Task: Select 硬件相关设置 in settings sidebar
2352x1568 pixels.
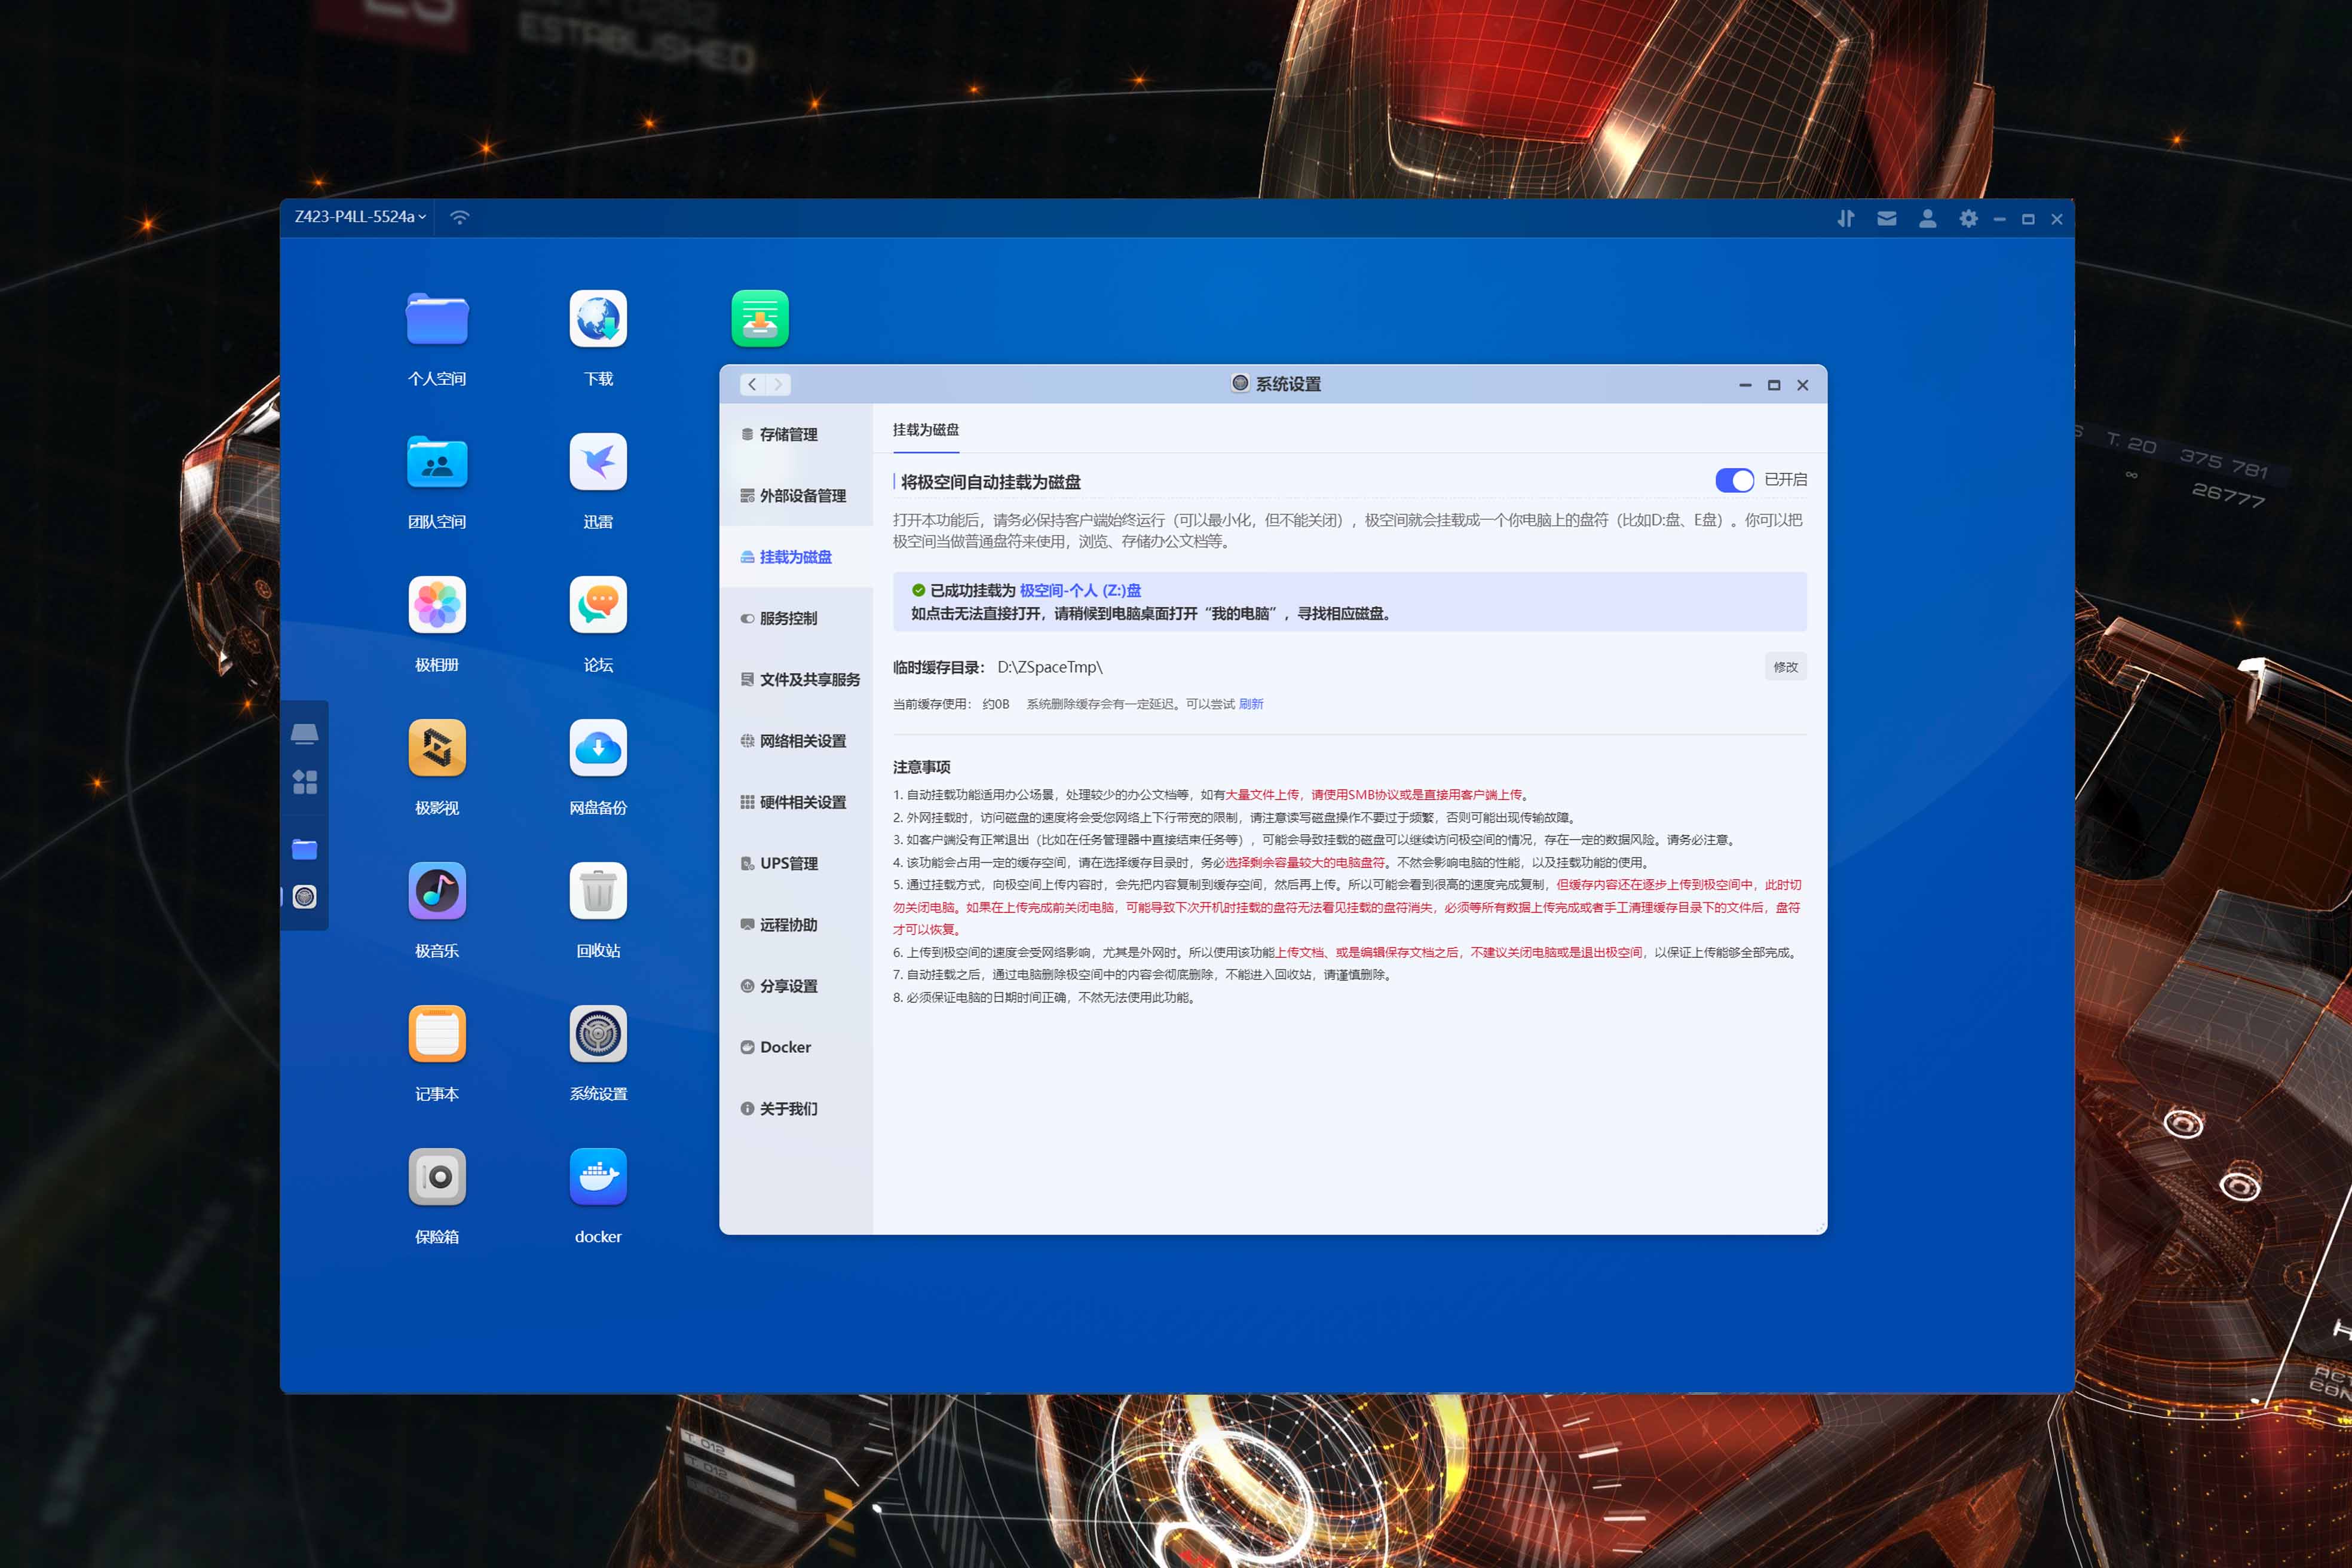Action: pyautogui.click(x=796, y=802)
